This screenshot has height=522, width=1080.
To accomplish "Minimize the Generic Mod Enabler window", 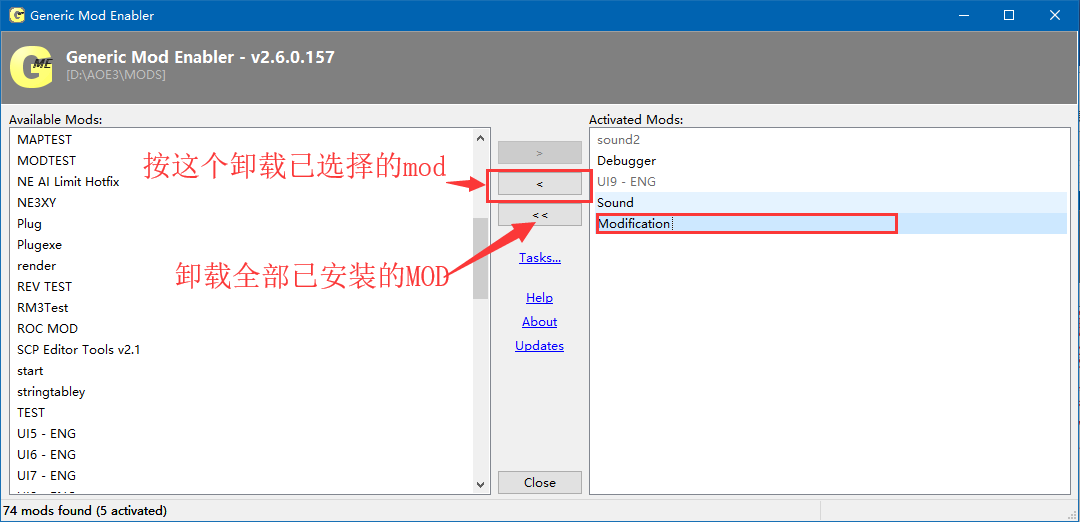I will pyautogui.click(x=966, y=15).
